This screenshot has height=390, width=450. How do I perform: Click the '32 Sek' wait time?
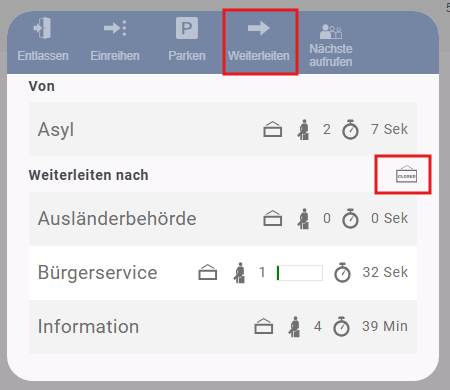point(385,272)
